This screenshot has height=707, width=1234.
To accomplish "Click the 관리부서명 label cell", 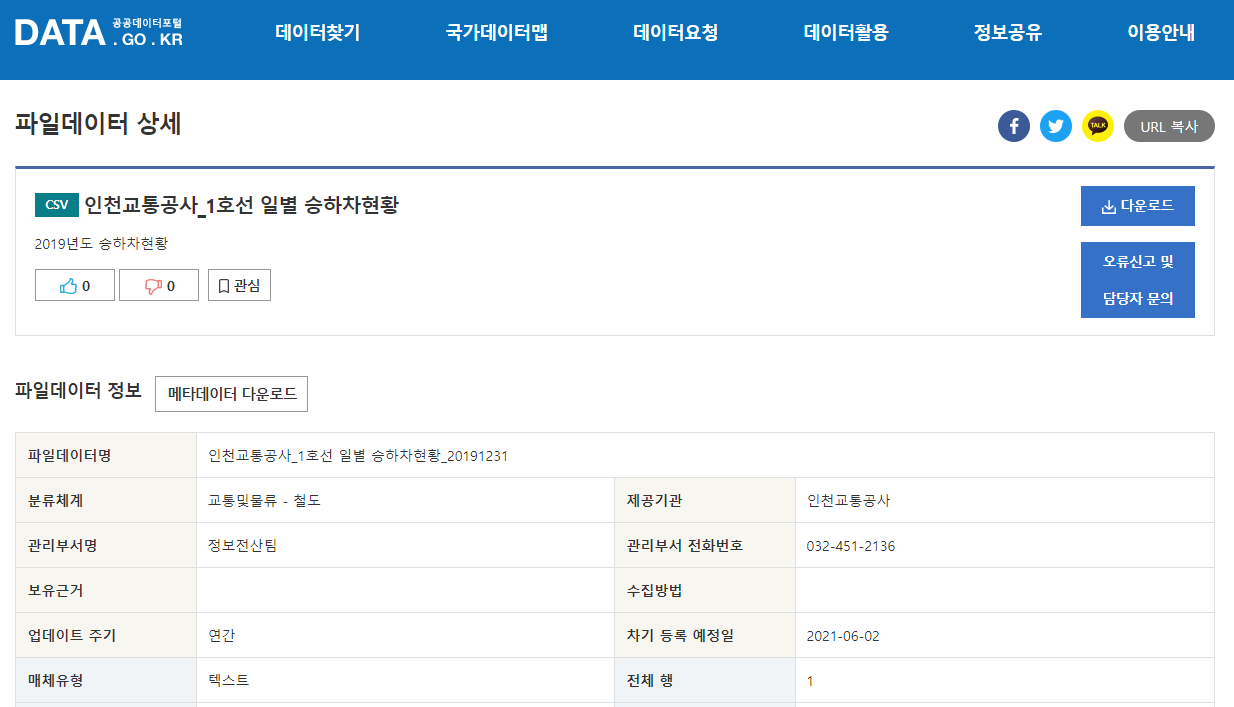I will click(x=106, y=546).
